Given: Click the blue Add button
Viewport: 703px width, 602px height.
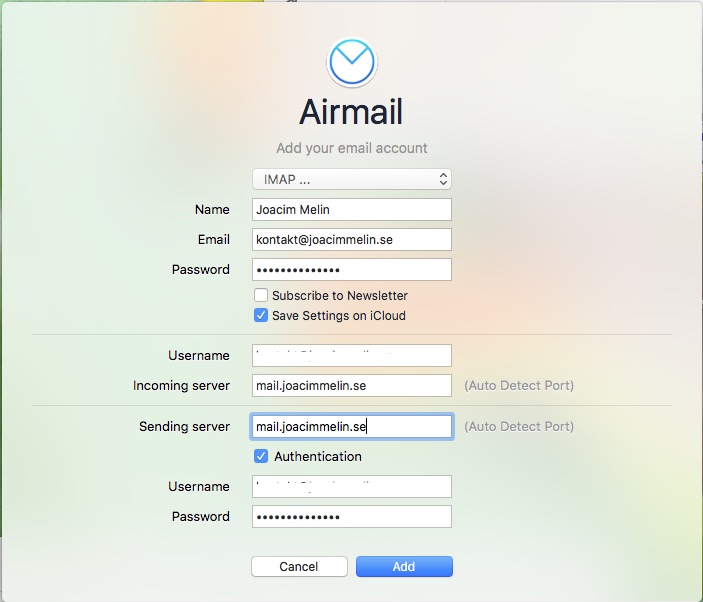Looking at the screenshot, I should (x=404, y=567).
